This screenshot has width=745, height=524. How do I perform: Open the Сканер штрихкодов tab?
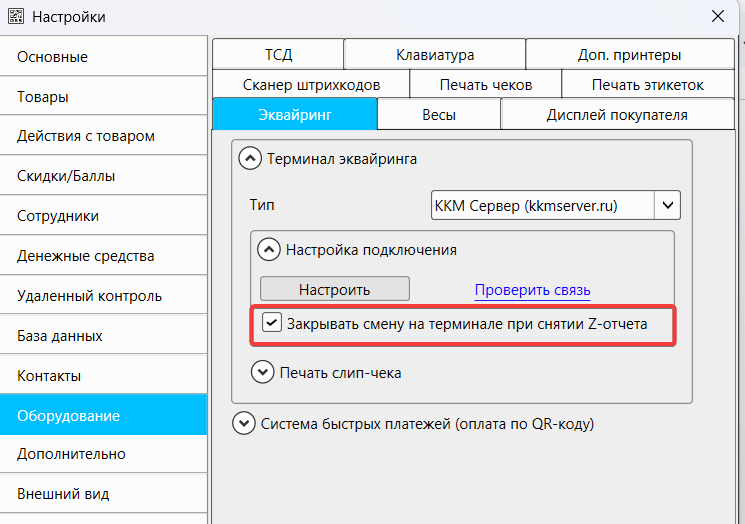[311, 85]
